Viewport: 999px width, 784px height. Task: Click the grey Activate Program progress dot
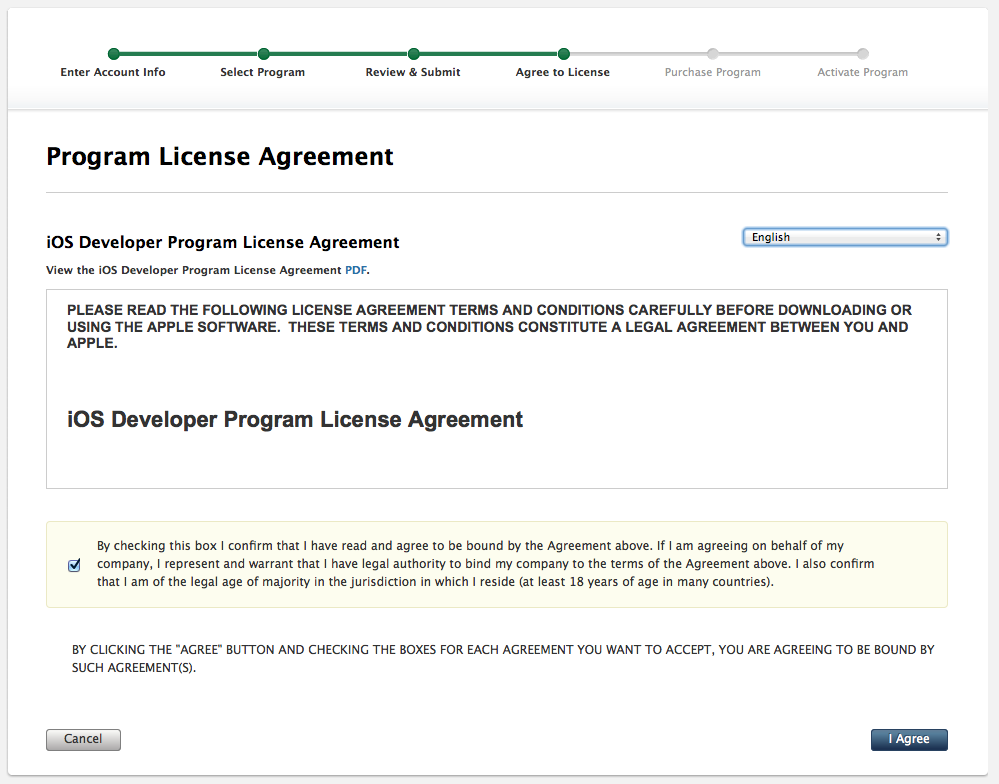point(863,53)
